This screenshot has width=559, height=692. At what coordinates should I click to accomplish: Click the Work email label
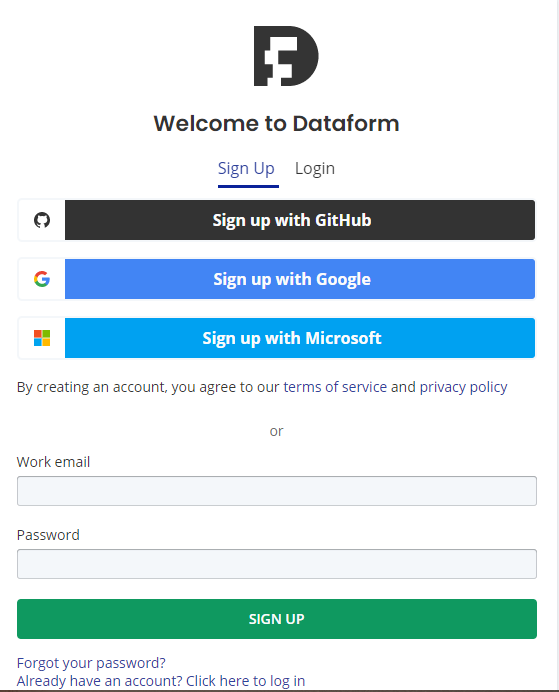tap(53, 462)
